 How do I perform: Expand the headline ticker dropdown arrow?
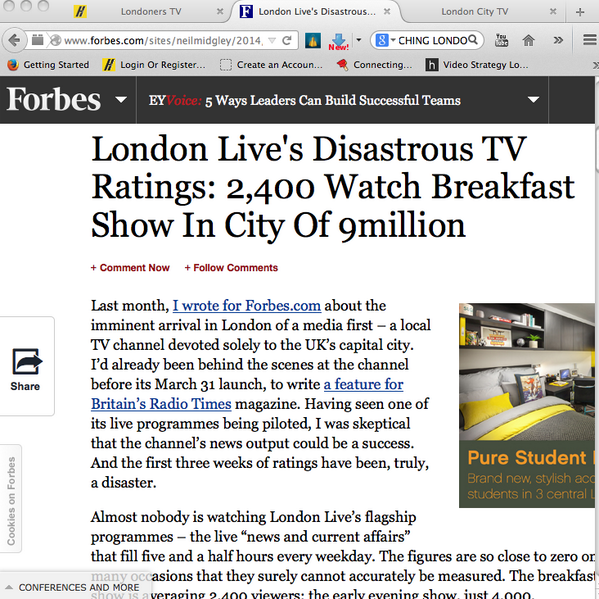(533, 100)
